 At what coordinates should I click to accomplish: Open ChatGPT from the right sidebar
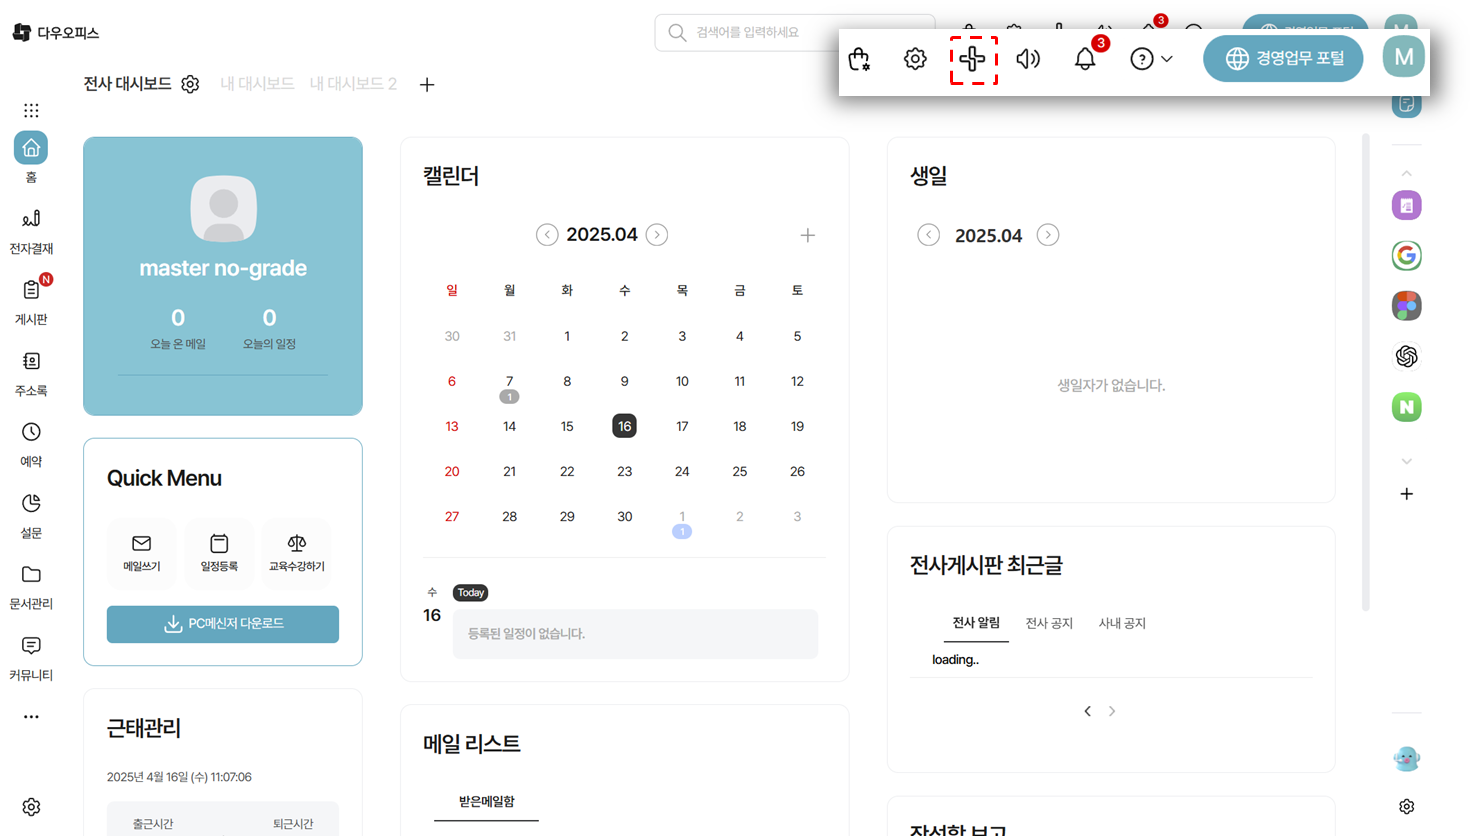tap(1406, 356)
